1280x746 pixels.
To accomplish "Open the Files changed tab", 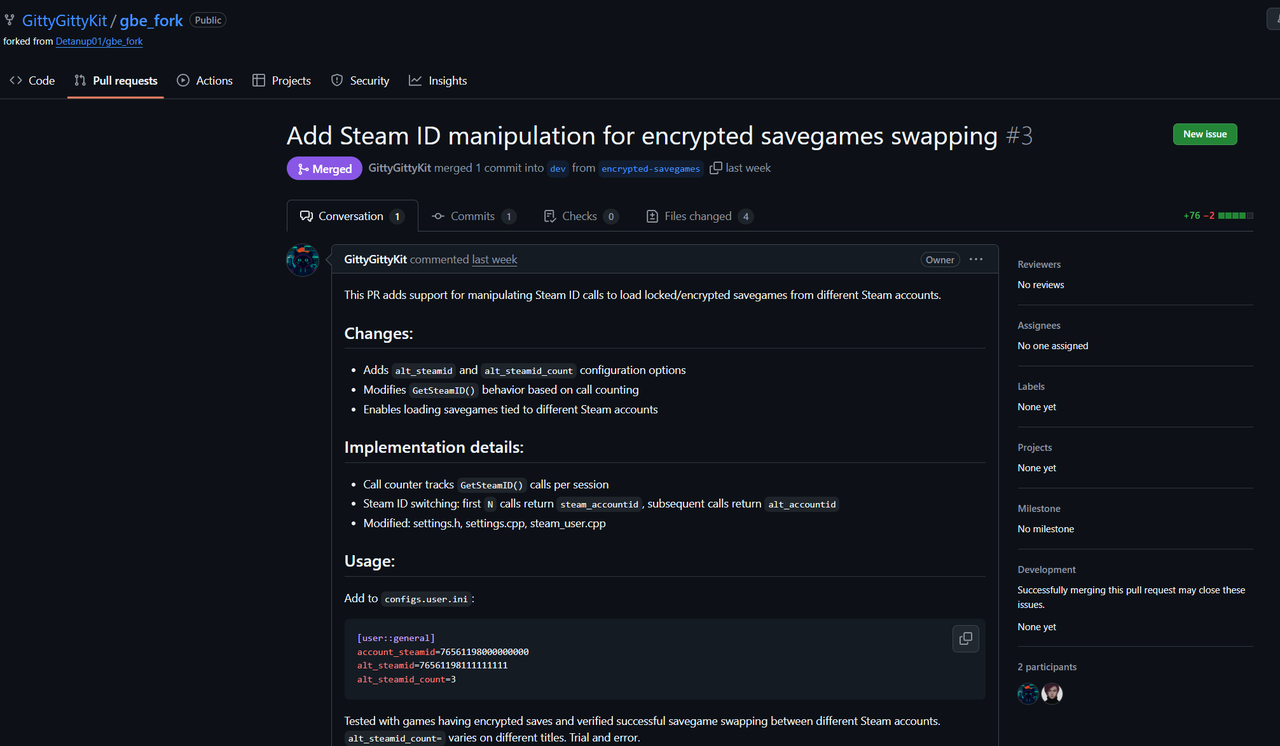I will pos(700,216).
